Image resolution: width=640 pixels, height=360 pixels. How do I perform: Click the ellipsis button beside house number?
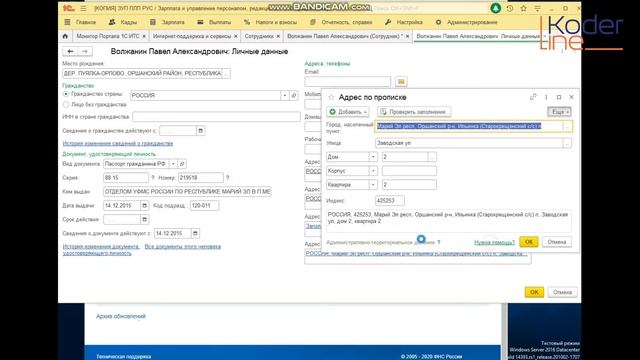[x=432, y=157]
